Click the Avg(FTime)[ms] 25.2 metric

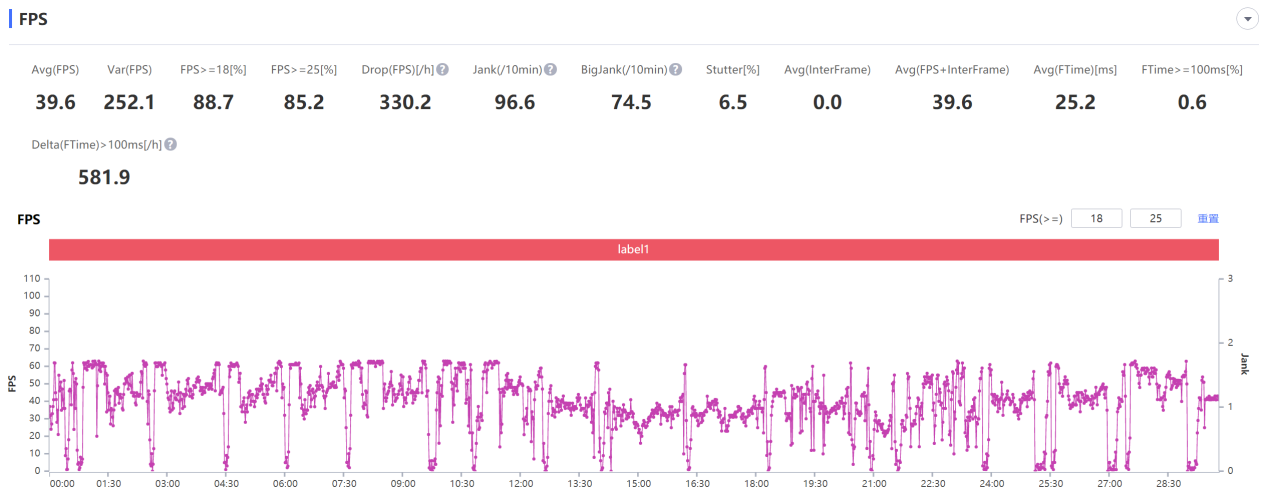pyautogui.click(x=1075, y=102)
